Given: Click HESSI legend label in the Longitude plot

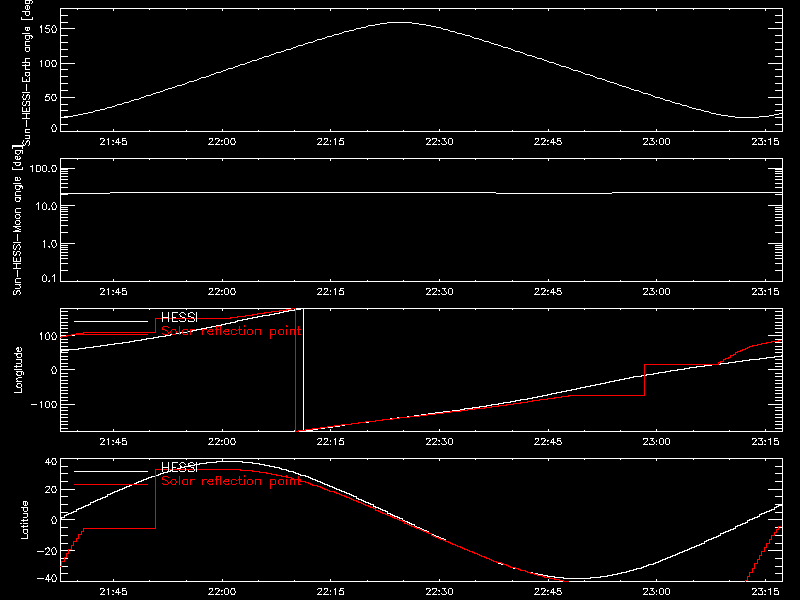Looking at the screenshot, I should point(179,317).
